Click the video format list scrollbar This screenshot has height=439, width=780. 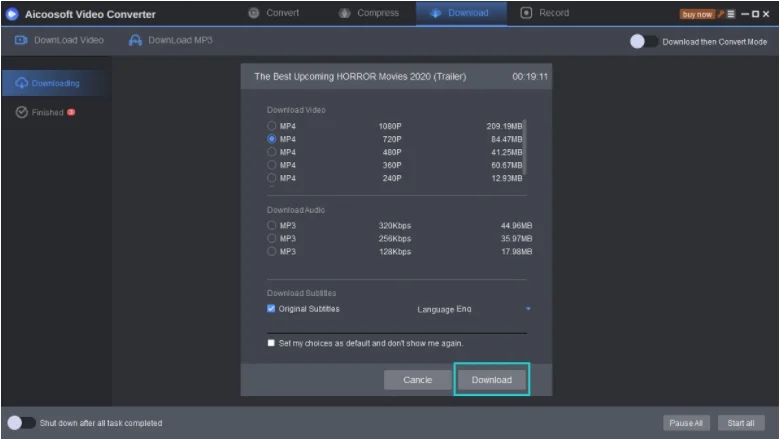525,140
